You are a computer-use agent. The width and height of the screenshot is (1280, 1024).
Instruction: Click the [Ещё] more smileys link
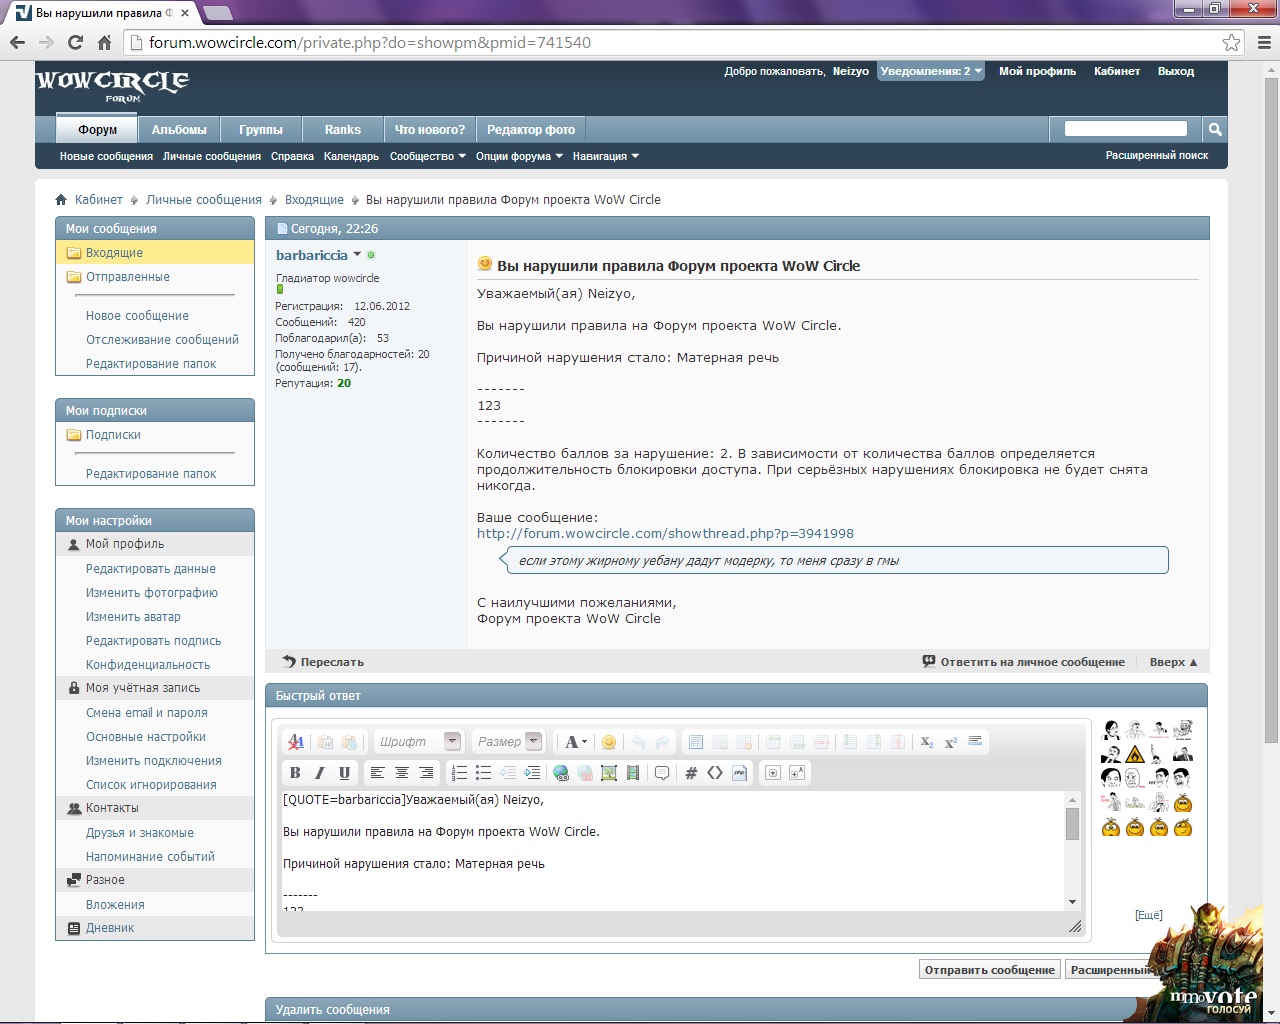[1149, 916]
